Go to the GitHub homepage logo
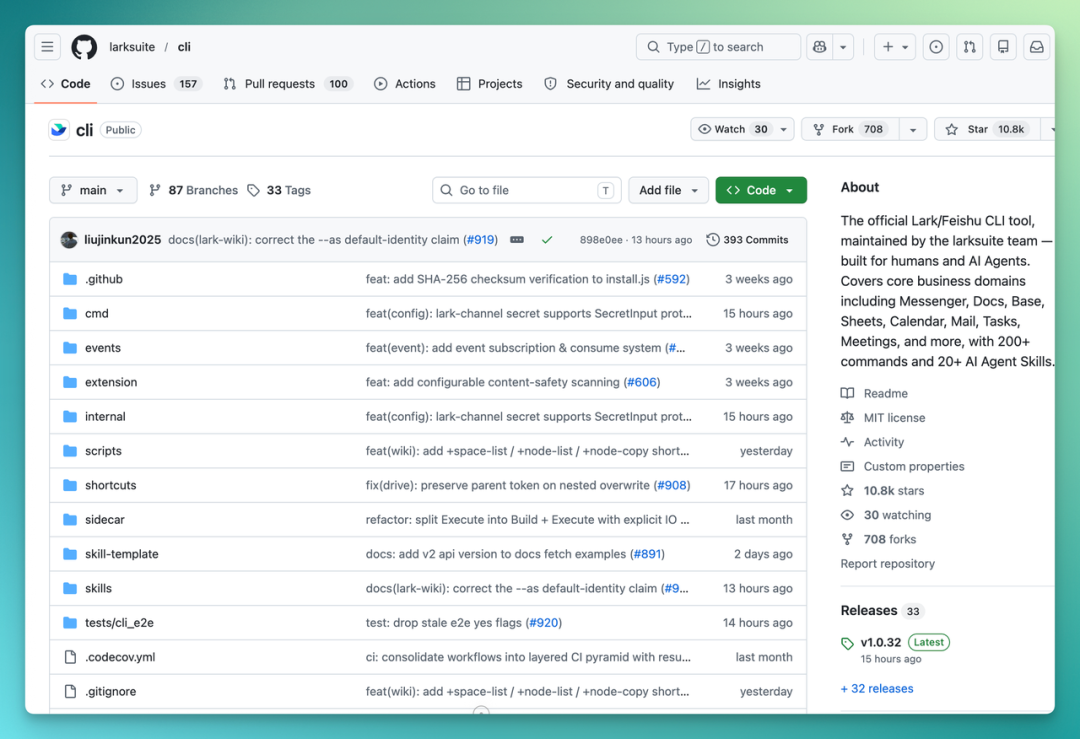 click(84, 47)
